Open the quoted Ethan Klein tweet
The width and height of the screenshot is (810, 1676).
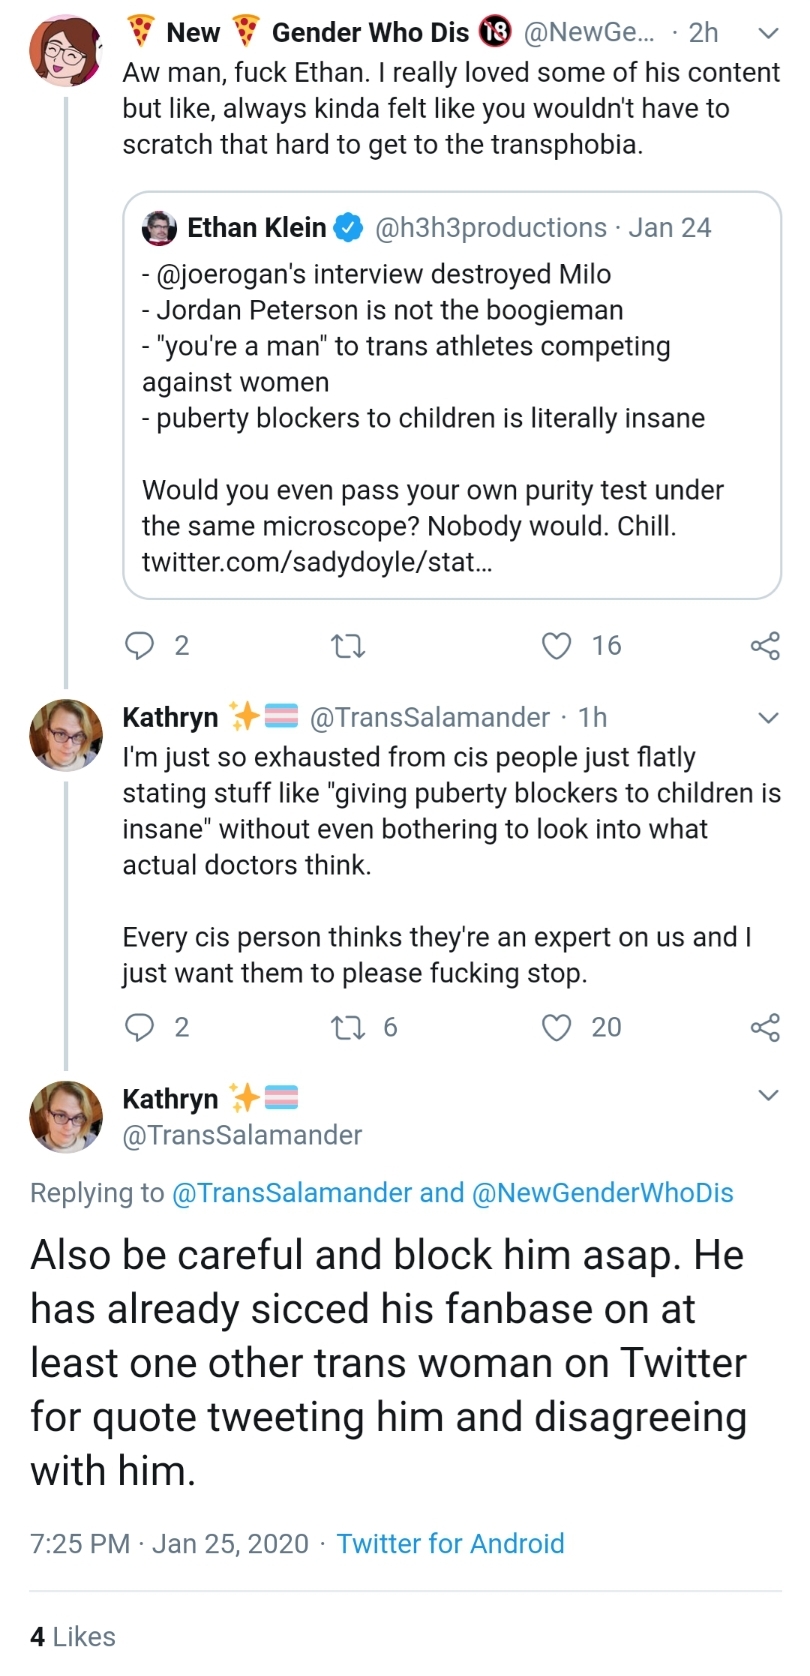click(452, 395)
